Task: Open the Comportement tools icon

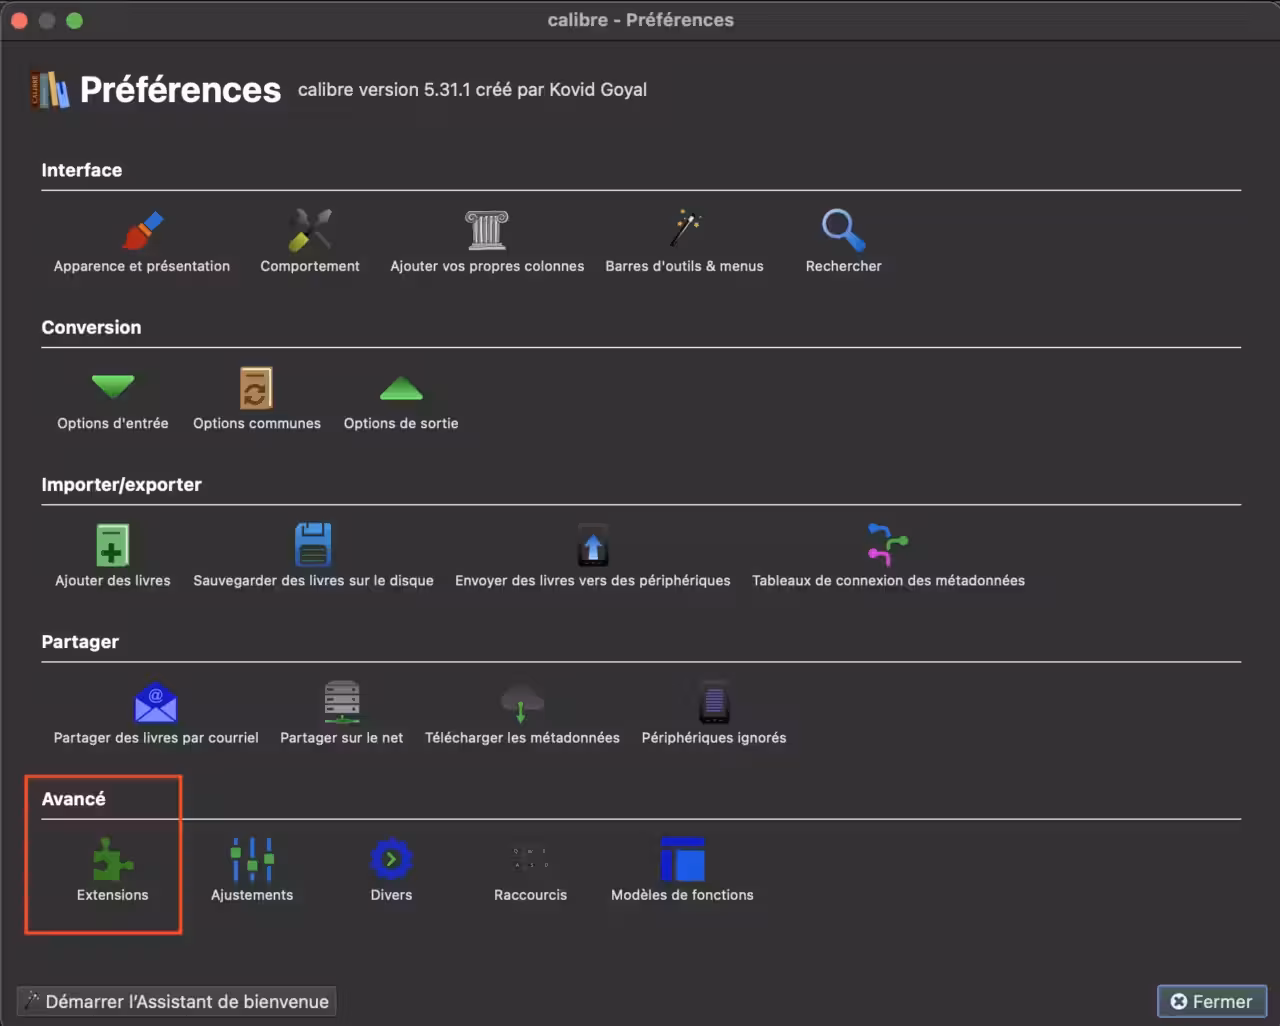Action: 310,230
